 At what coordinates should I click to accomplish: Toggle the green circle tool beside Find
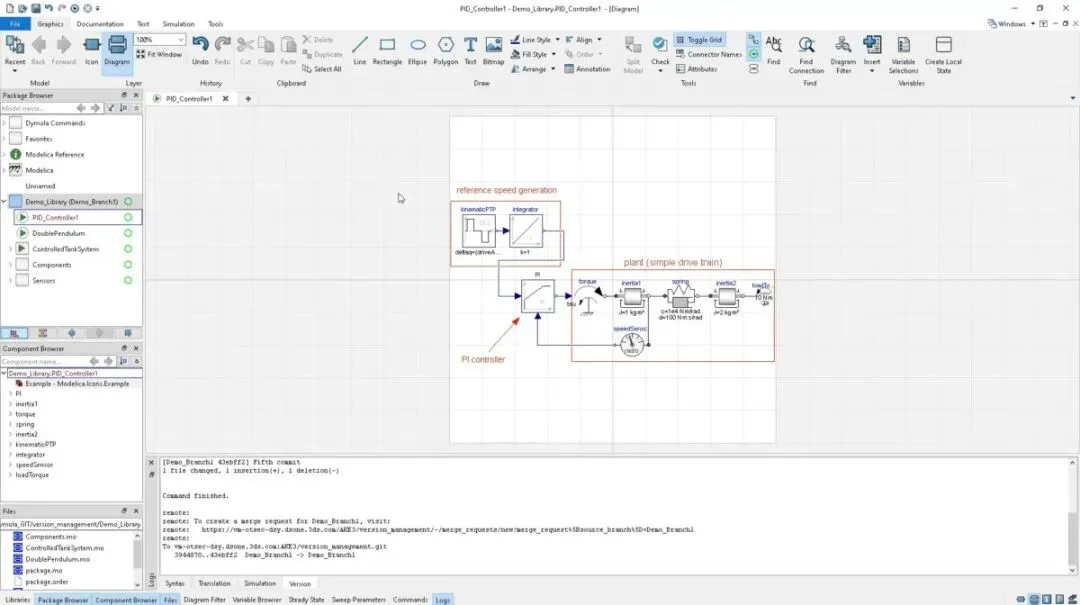click(754, 54)
